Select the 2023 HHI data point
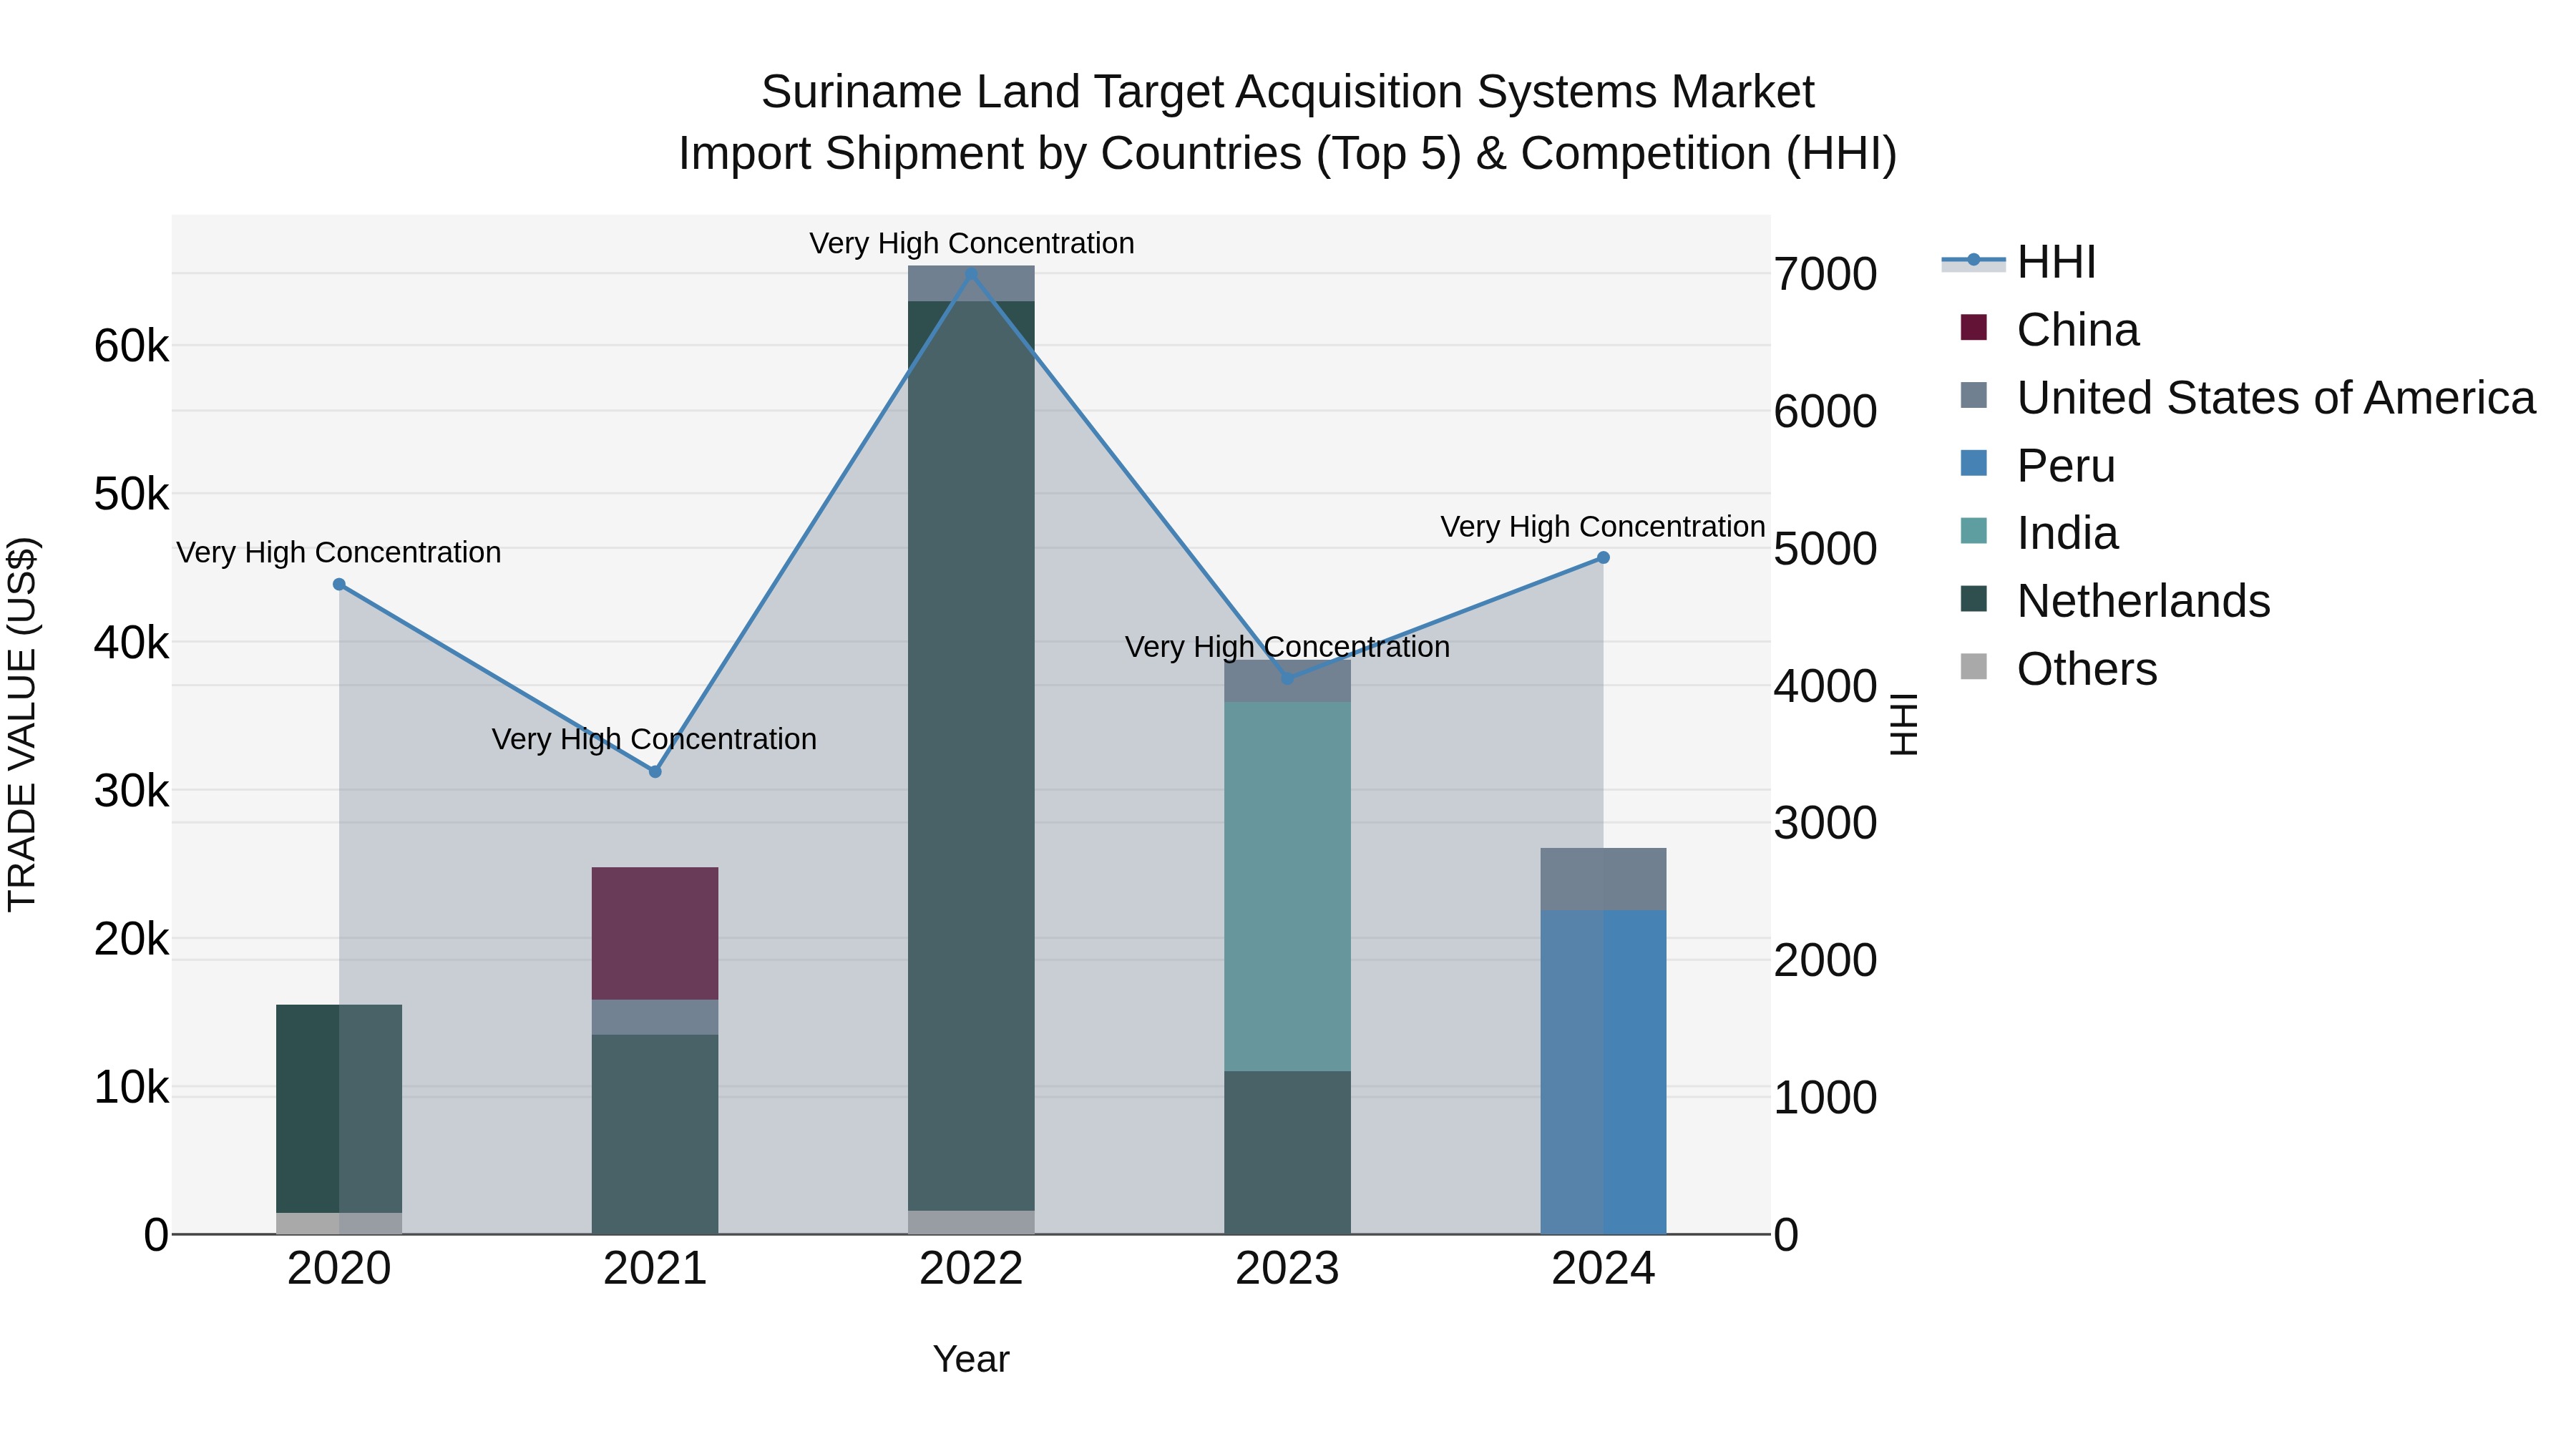 click(x=1287, y=679)
